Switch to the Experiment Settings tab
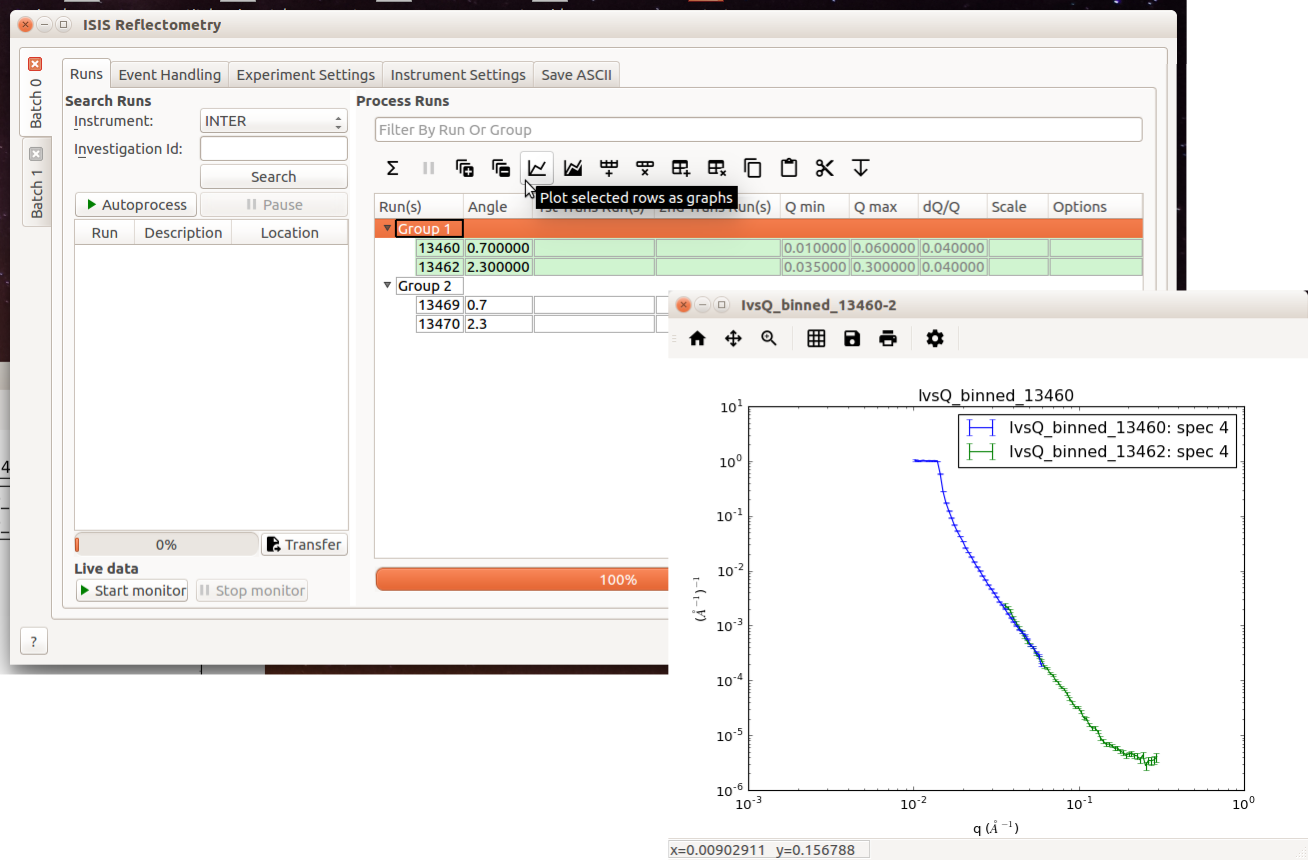1308x860 pixels. click(306, 75)
